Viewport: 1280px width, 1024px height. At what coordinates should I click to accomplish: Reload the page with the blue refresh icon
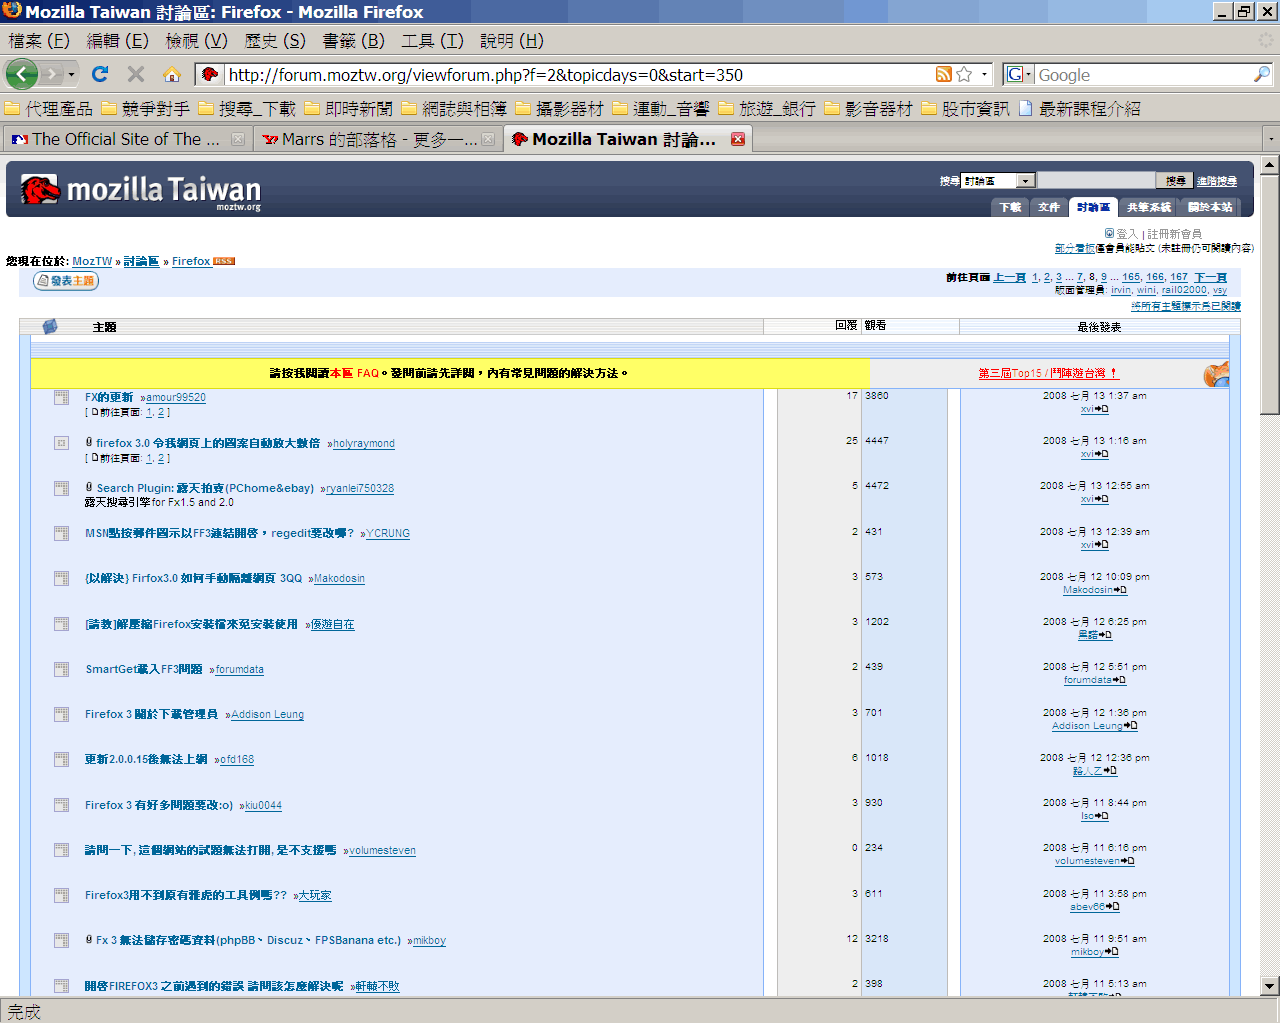pyautogui.click(x=99, y=74)
